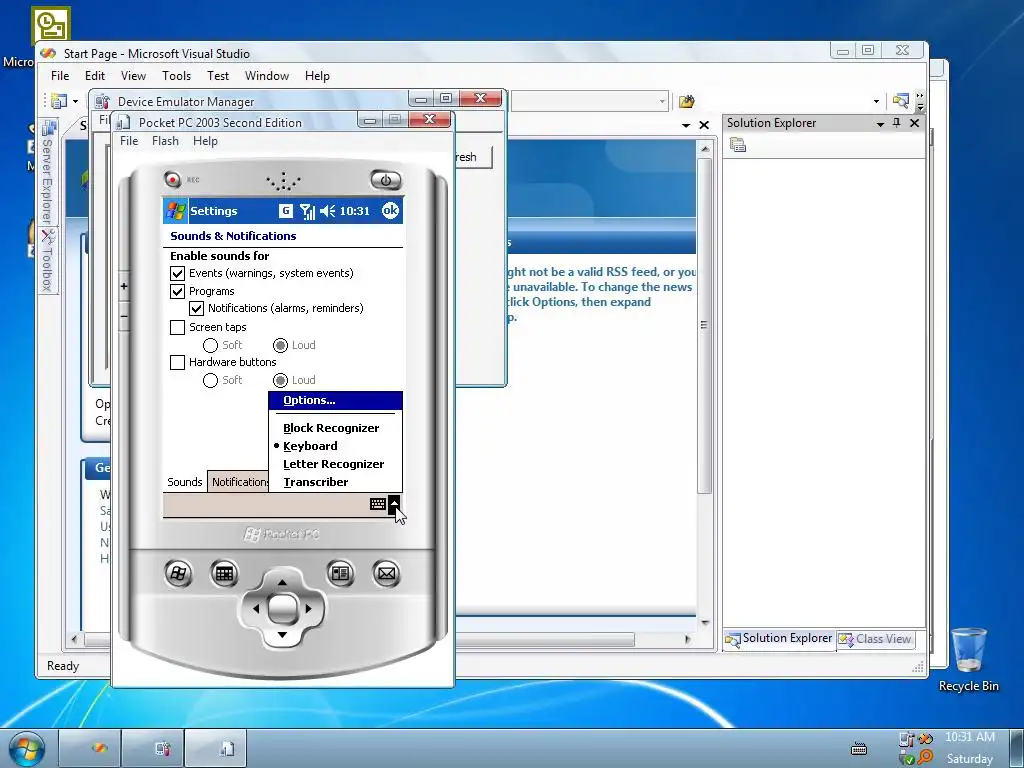Click the Solution Explorer properties toolbar icon
This screenshot has height=768, width=1024.
[738, 145]
